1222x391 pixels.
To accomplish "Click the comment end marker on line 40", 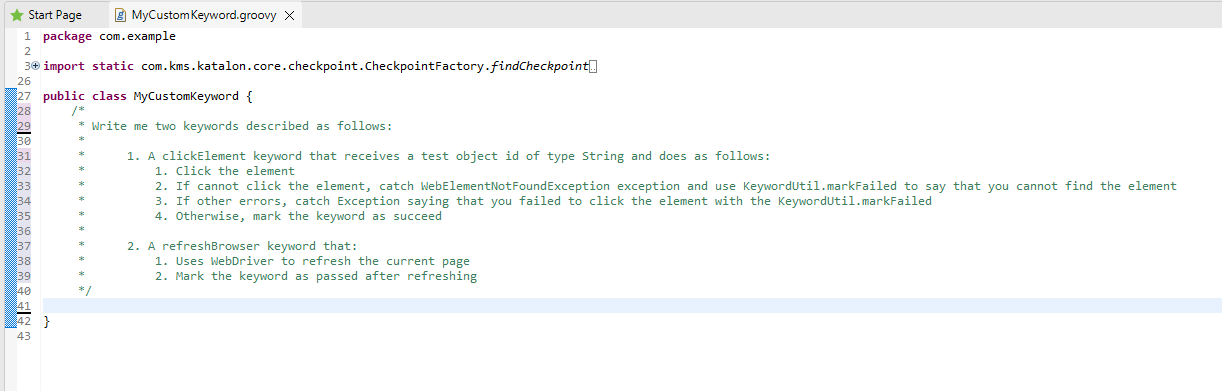I will coord(83,291).
